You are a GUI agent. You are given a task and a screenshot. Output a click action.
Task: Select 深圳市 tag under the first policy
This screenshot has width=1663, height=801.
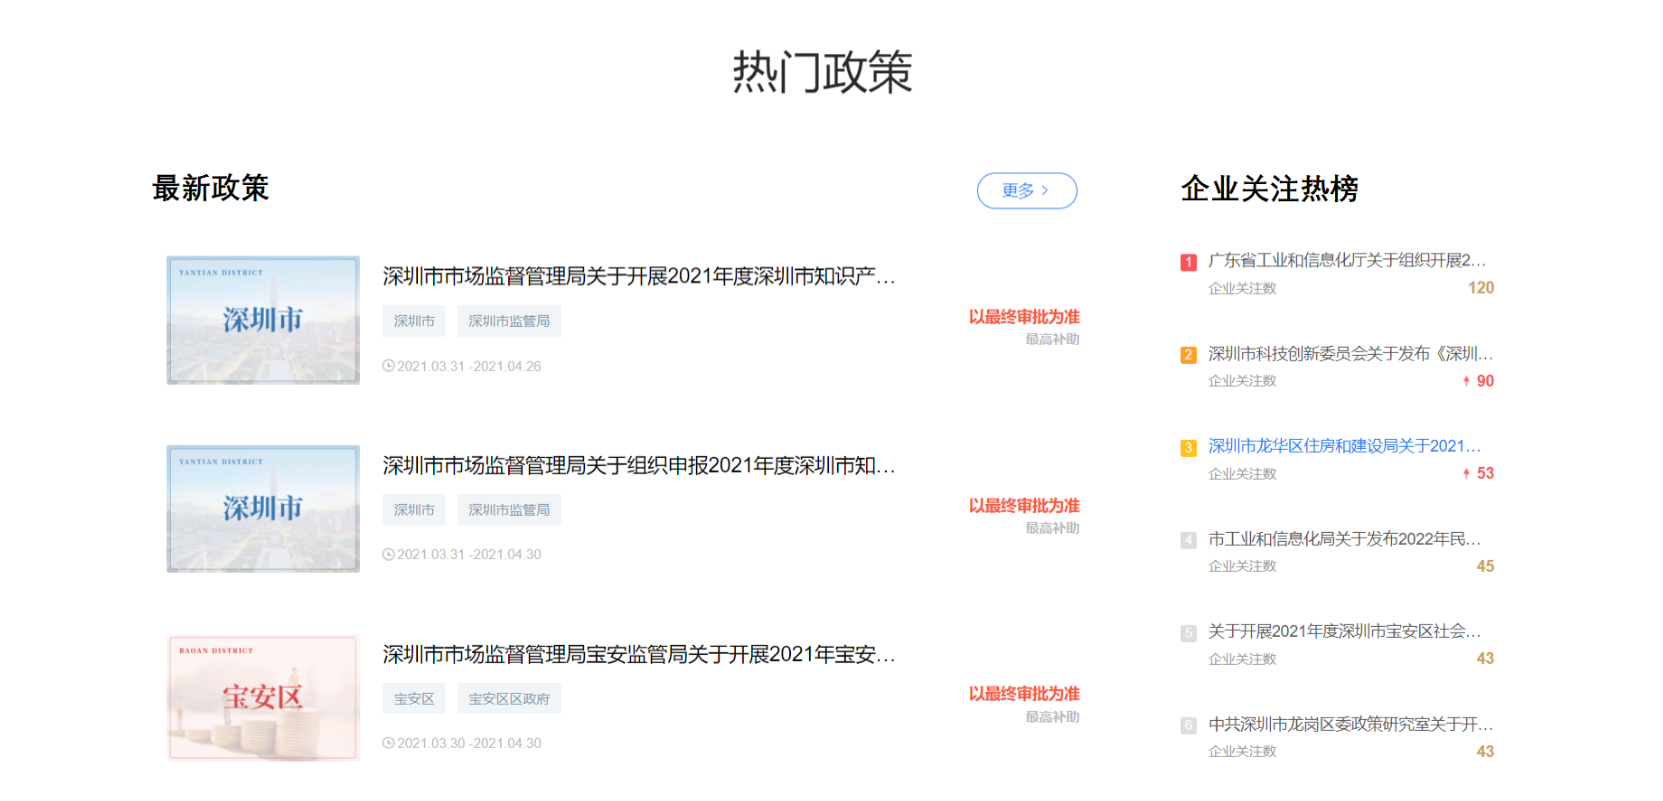(414, 321)
